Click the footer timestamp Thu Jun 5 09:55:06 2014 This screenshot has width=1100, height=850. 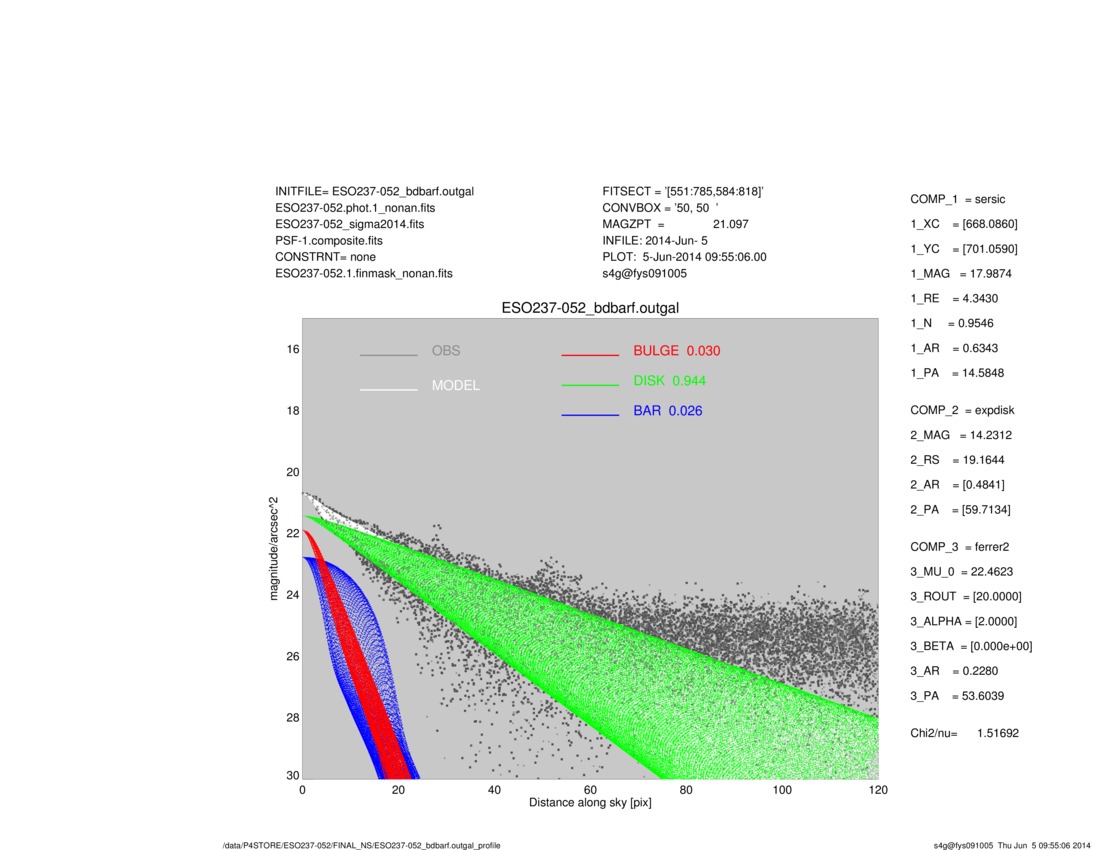point(1044,846)
